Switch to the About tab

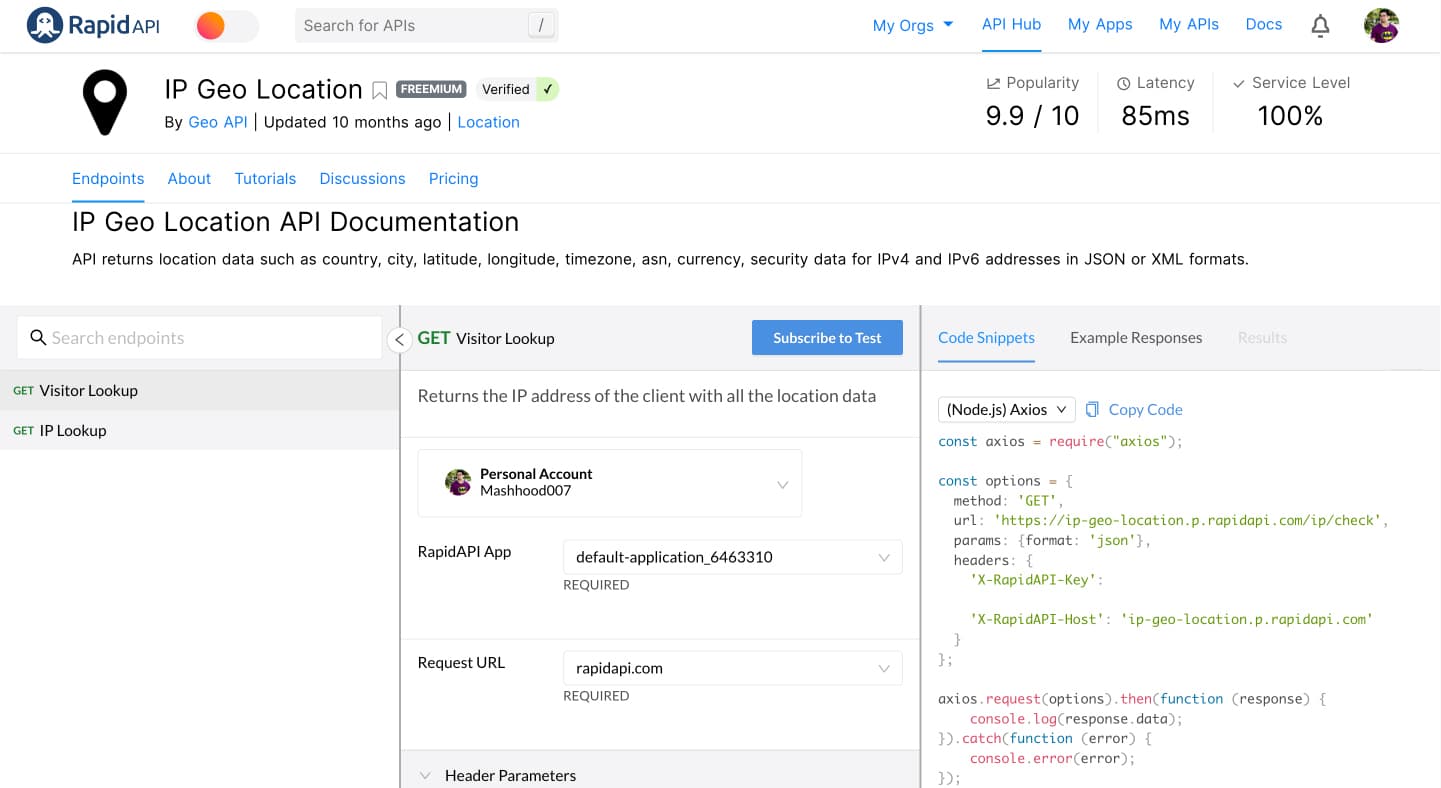click(x=189, y=178)
